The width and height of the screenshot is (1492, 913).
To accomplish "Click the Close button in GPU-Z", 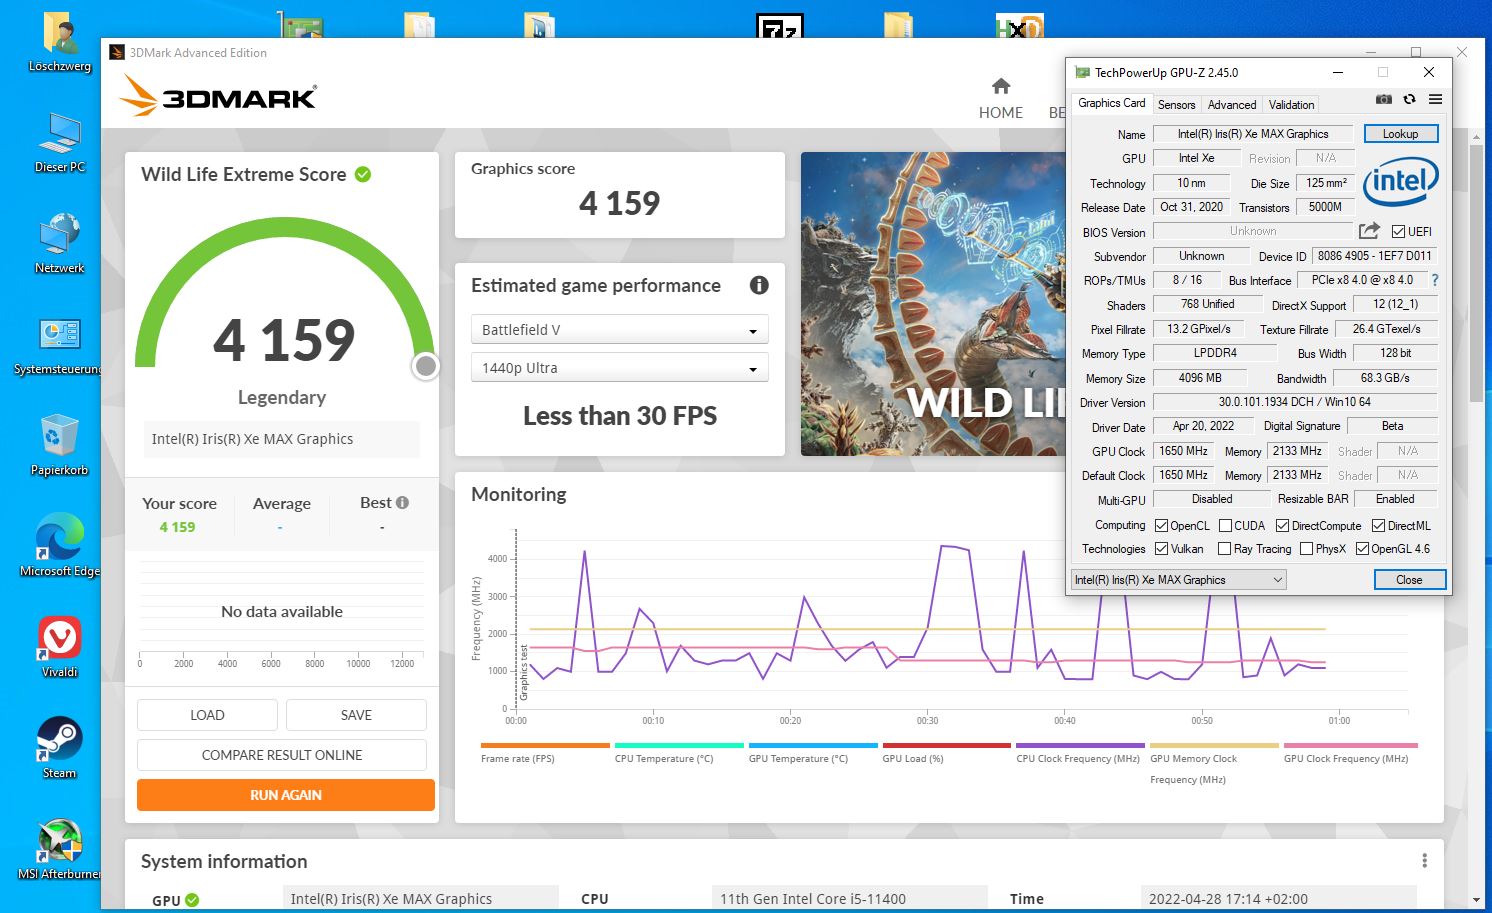I will point(1408,580).
